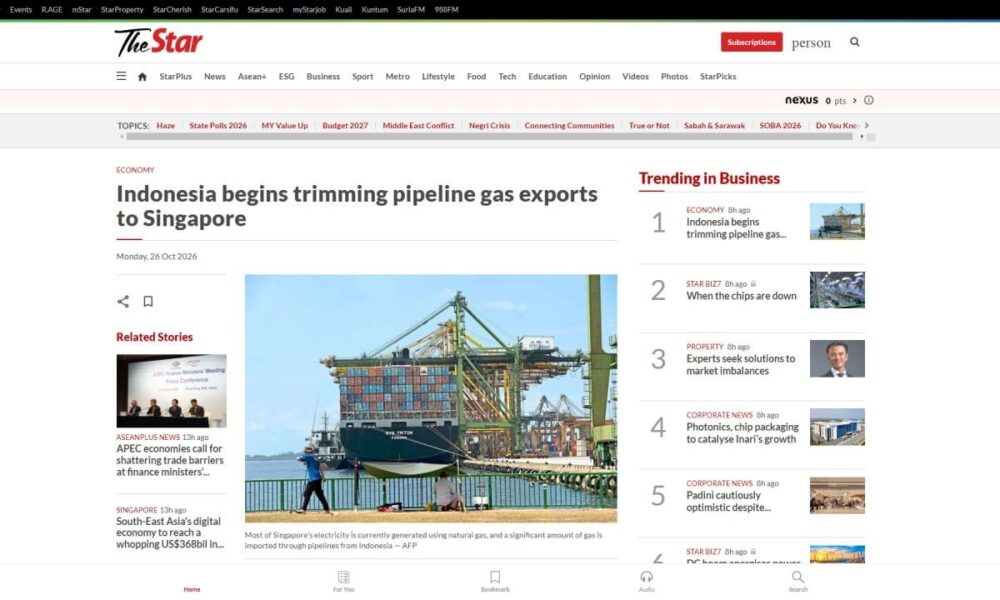This screenshot has width=1000, height=600.
Task: Open the APEC press conference related story thumbnail
Action: pos(171,391)
